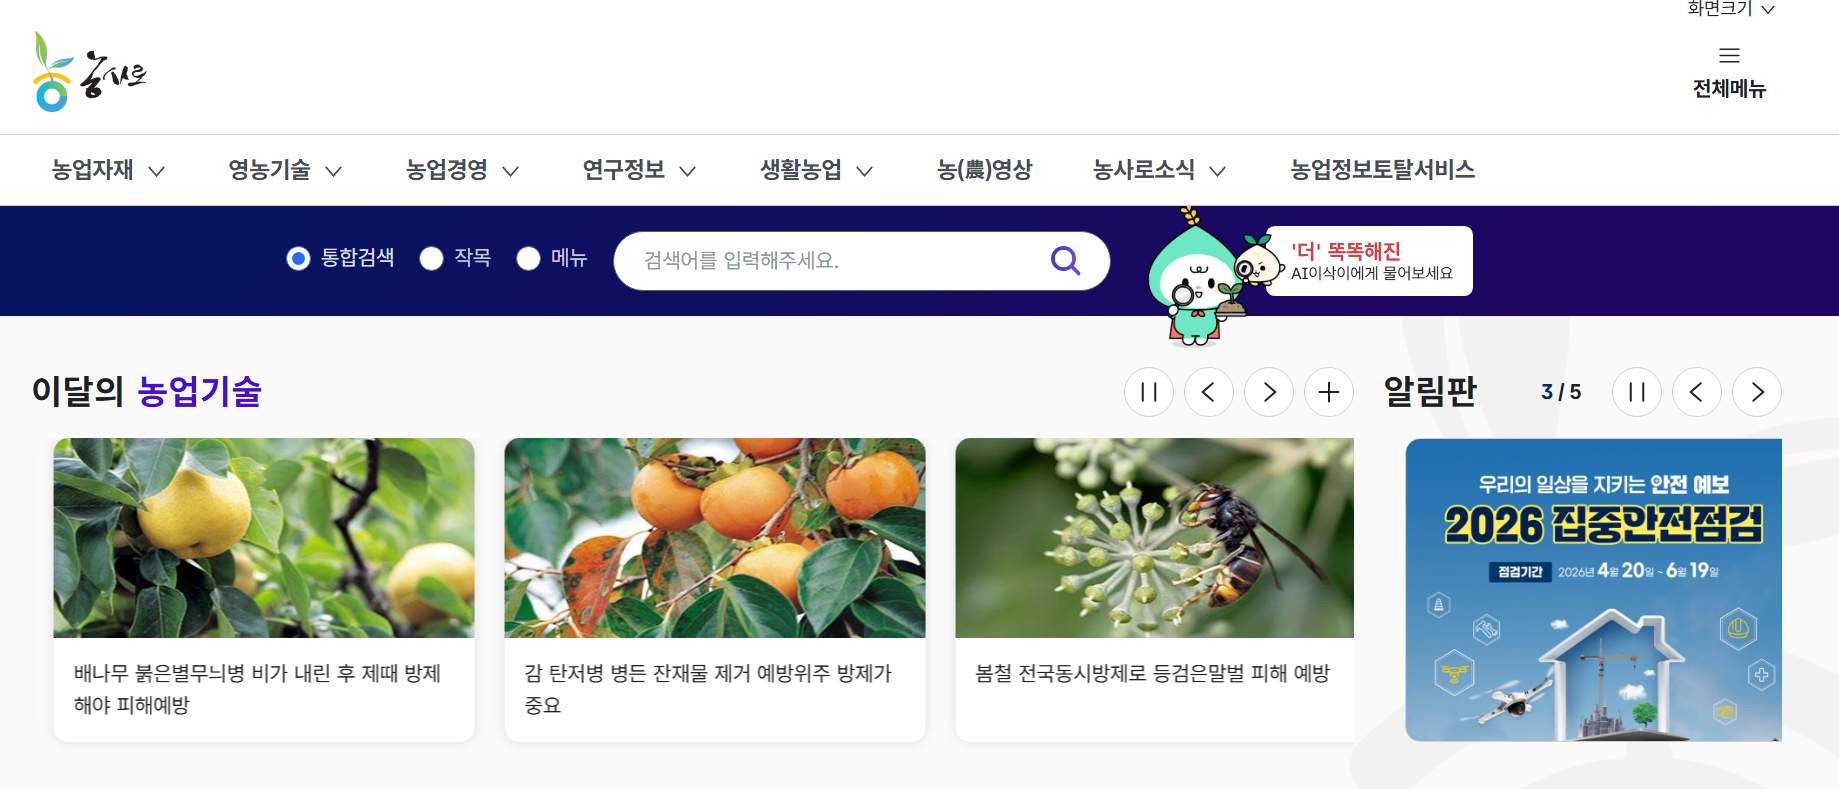Select the 통합검색 radio button
This screenshot has height=789, width=1839.
[x=298, y=259]
